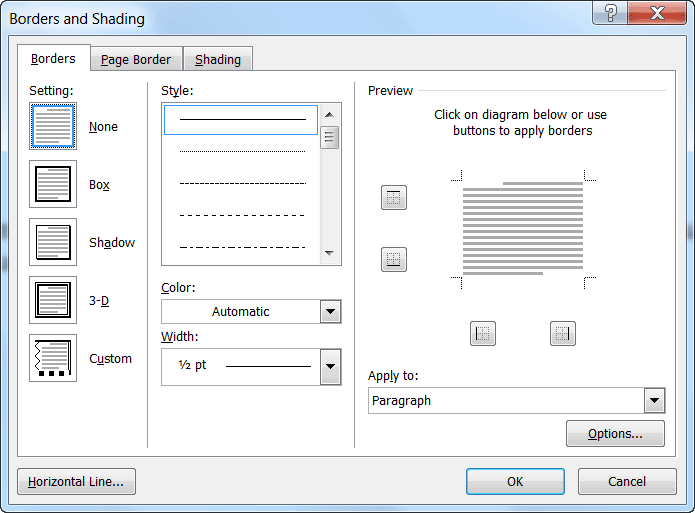Toggle the left border preview button
Image resolution: width=695 pixels, height=513 pixels.
483,333
